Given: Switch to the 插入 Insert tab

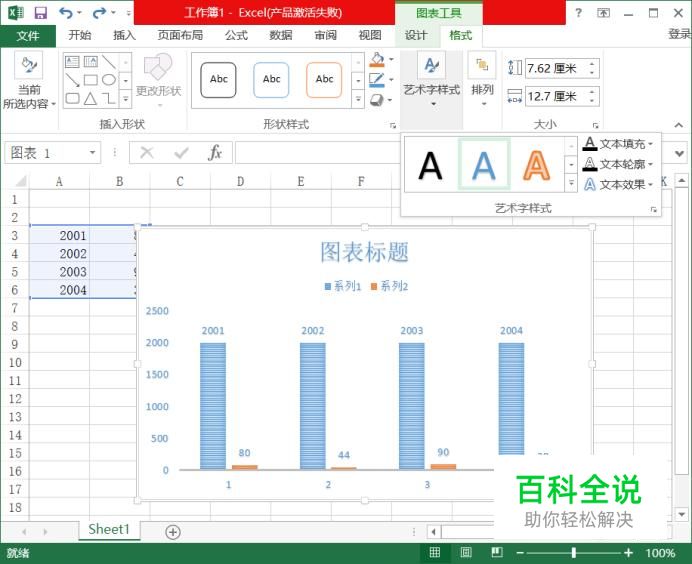Looking at the screenshot, I should (x=124, y=35).
